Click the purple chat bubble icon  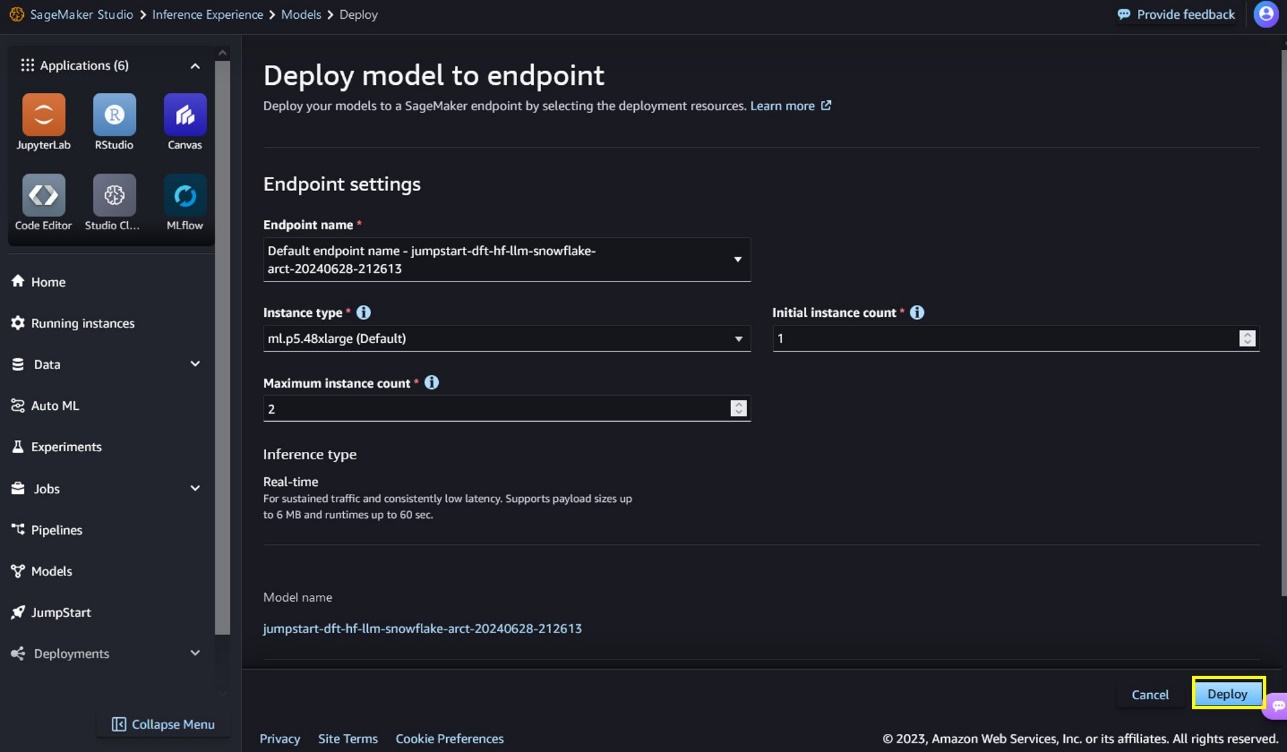[x=1277, y=705]
